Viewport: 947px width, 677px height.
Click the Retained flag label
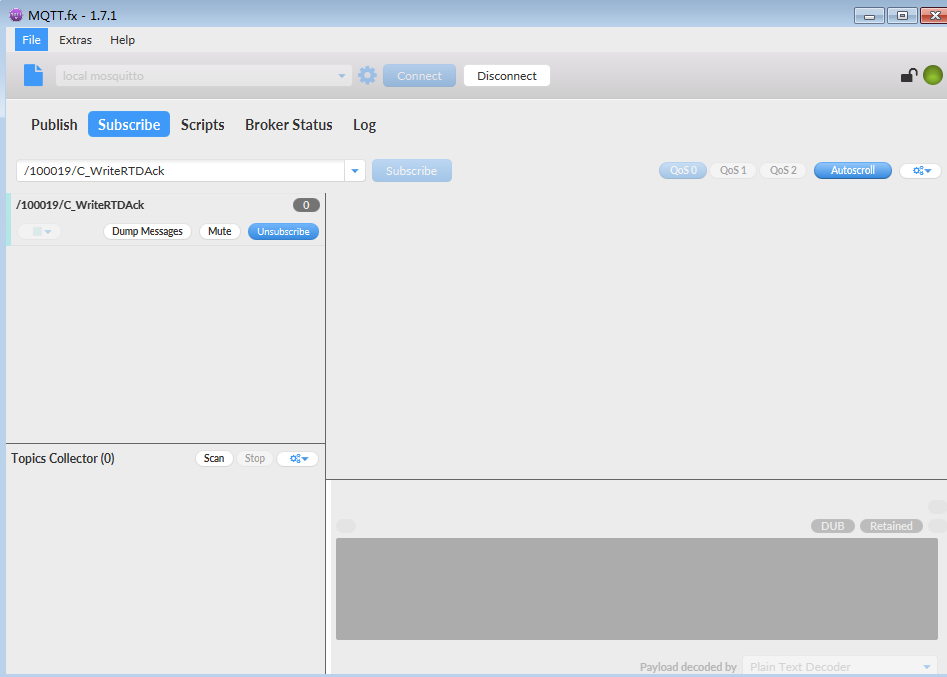pyautogui.click(x=891, y=526)
